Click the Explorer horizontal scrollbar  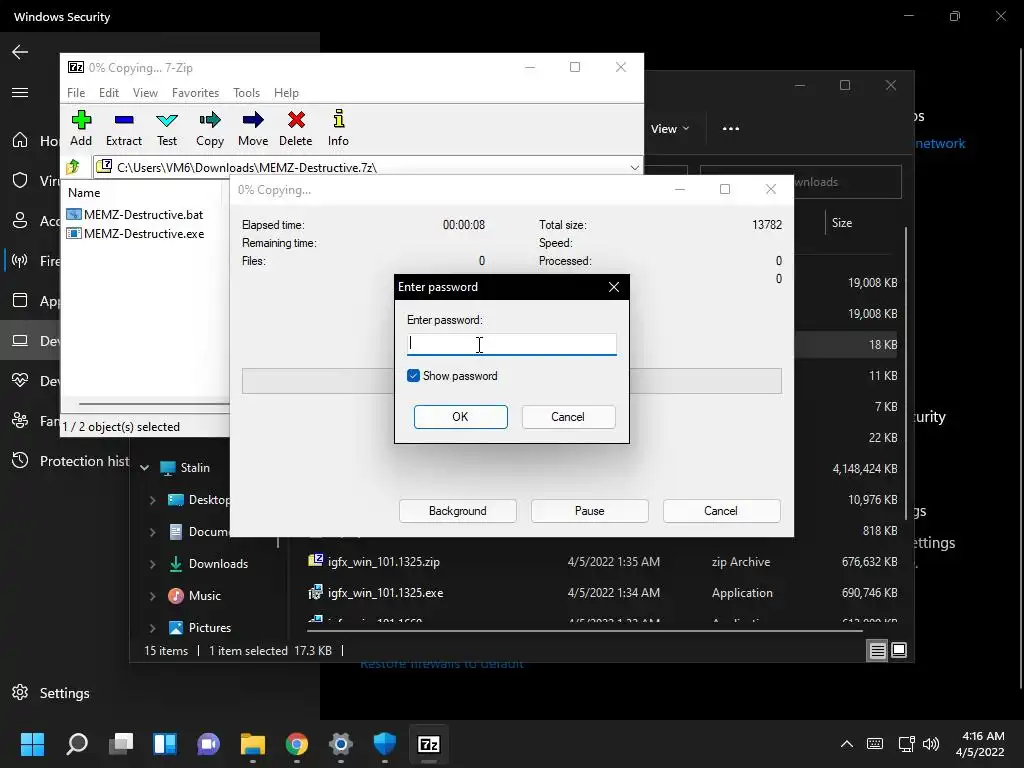584,631
